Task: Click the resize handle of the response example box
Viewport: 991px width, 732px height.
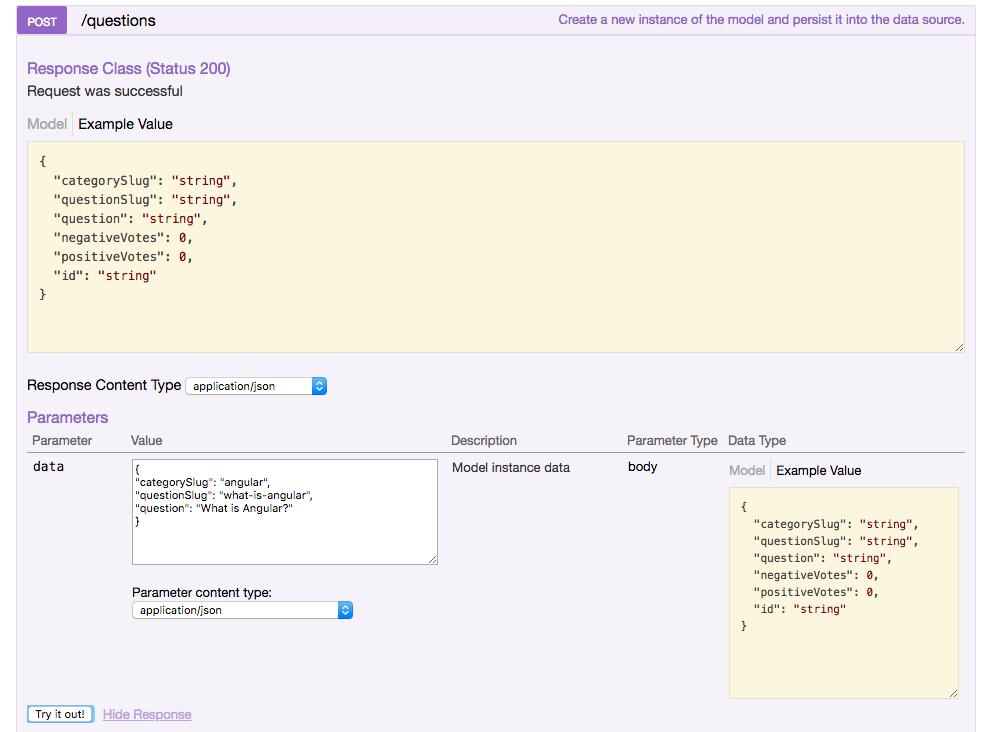Action: click(959, 347)
